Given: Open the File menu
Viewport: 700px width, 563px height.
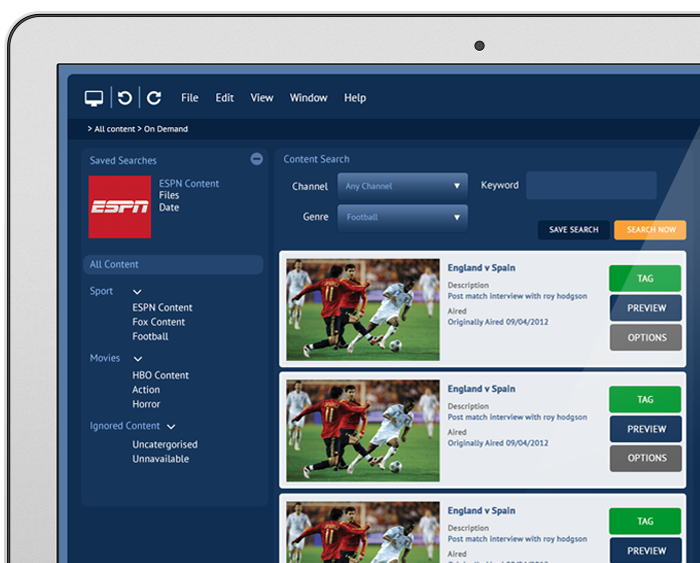Looking at the screenshot, I should point(190,98).
